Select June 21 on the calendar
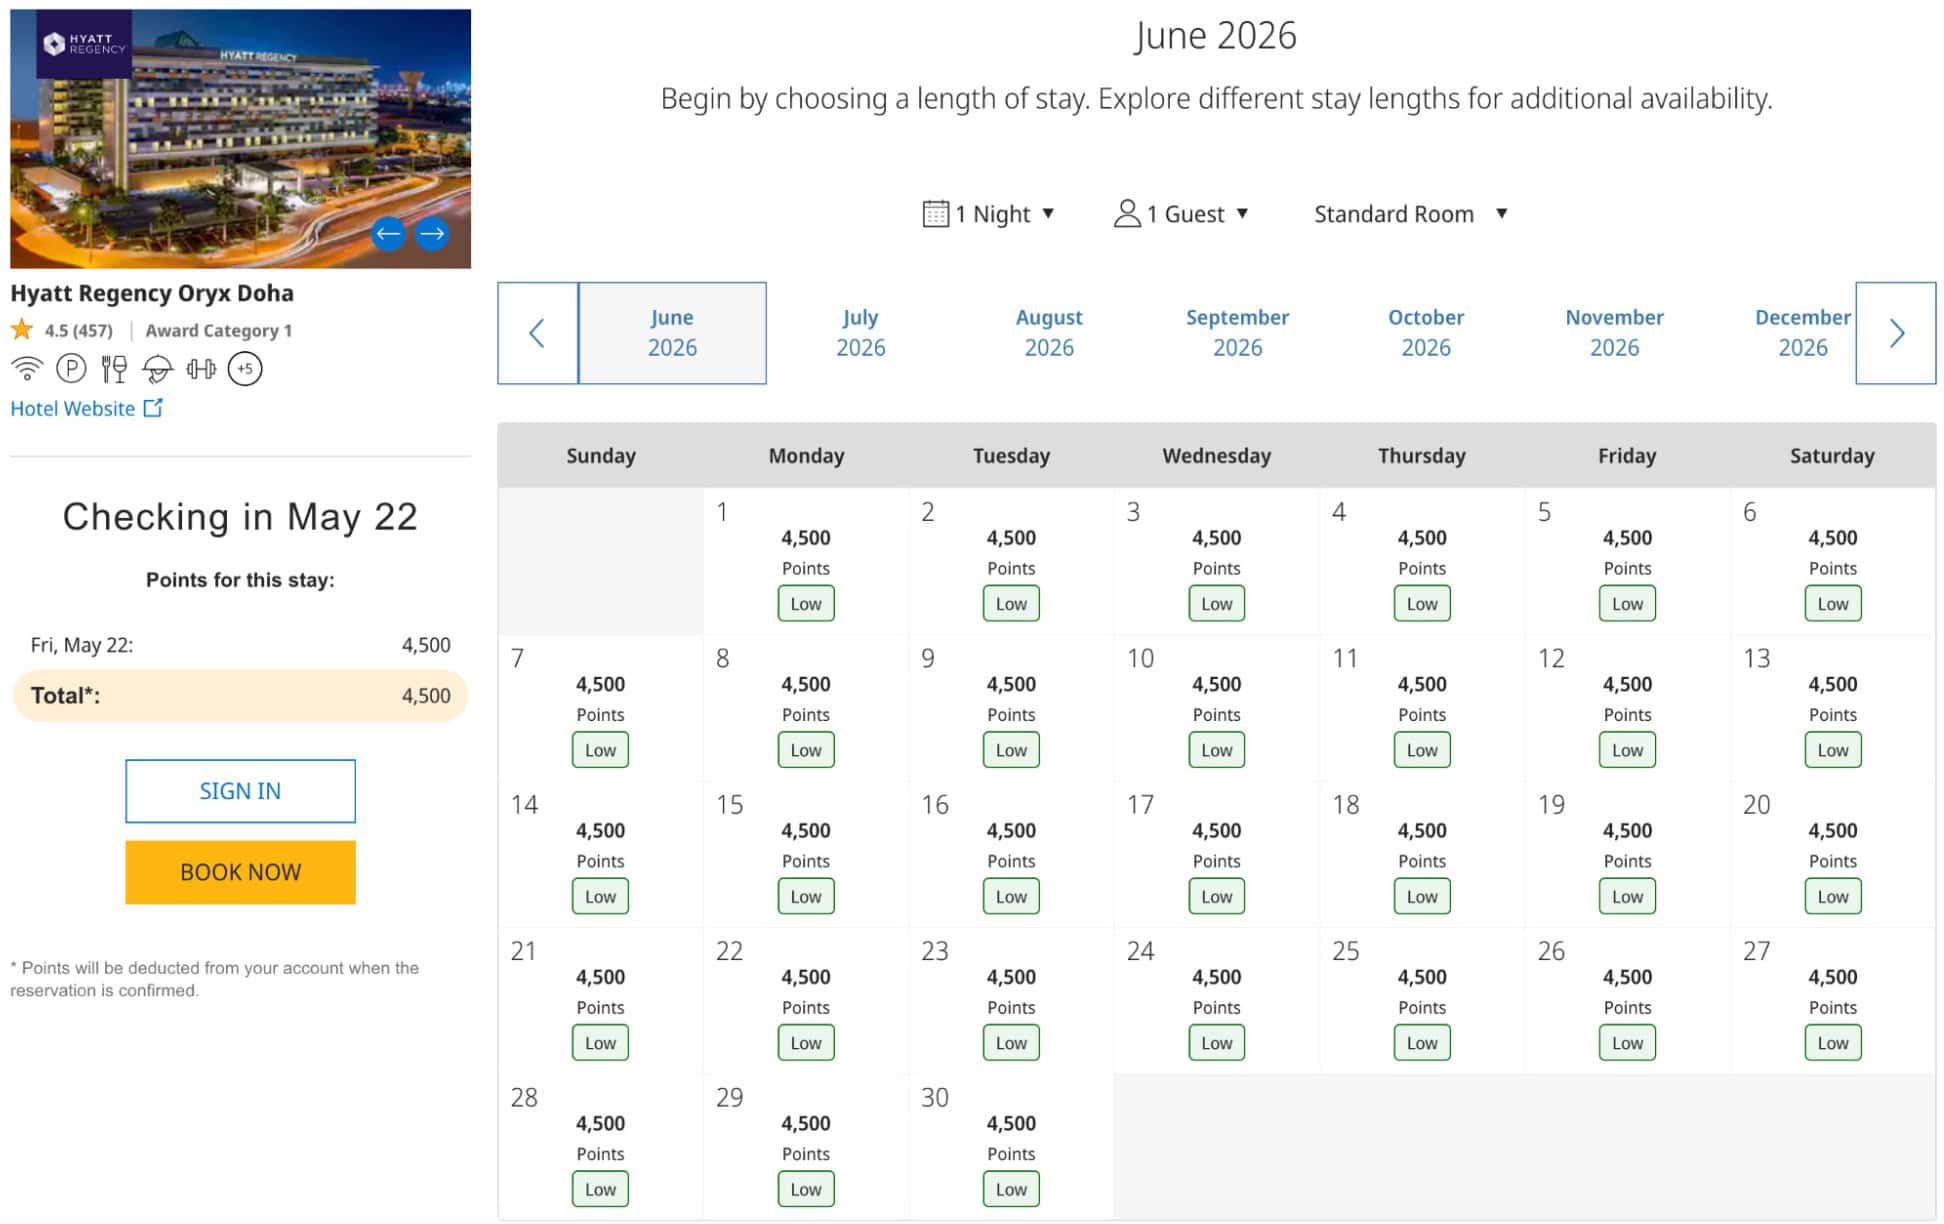Screen dimensions: 1944x1224 [x=600, y=1000]
